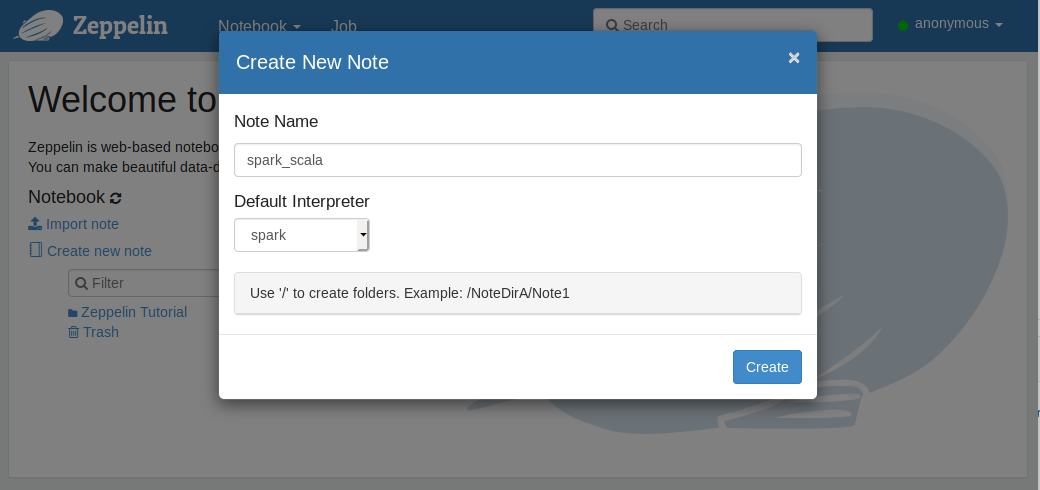Open the Notebook menu in navbar
This screenshot has width=1040, height=490.
(x=259, y=26)
